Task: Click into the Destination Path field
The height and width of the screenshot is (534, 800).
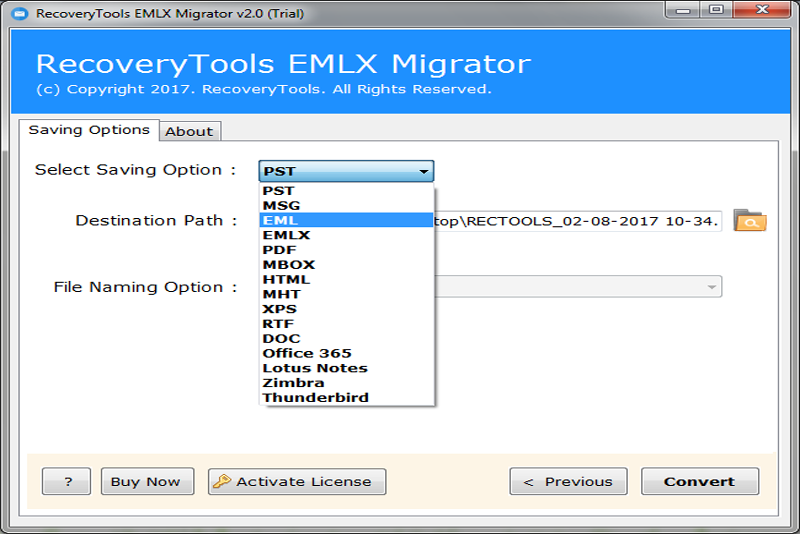Action: pos(578,221)
